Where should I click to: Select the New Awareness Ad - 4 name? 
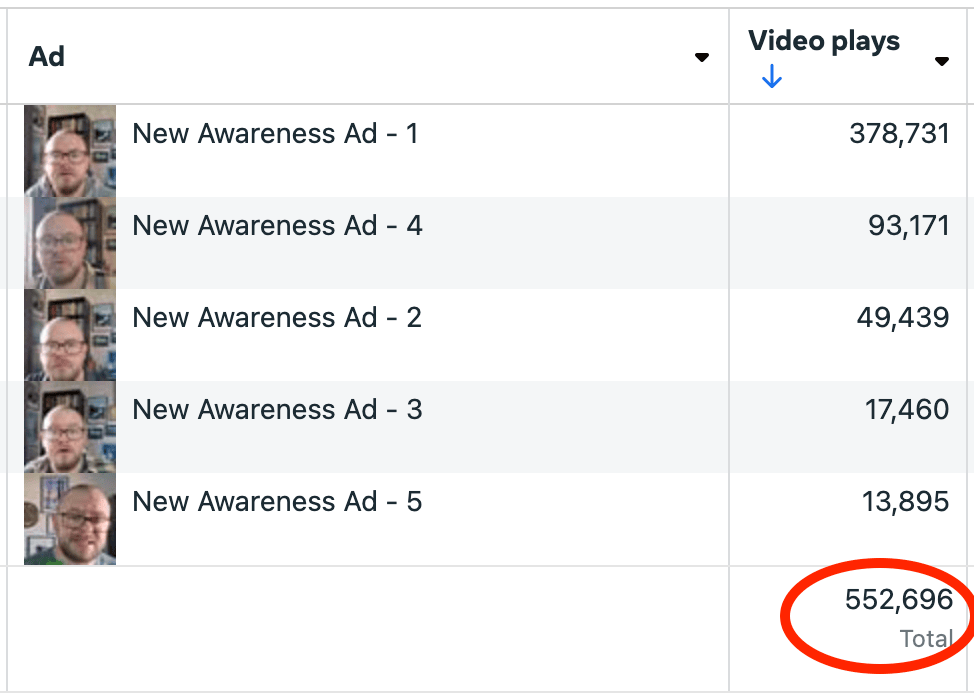point(277,226)
